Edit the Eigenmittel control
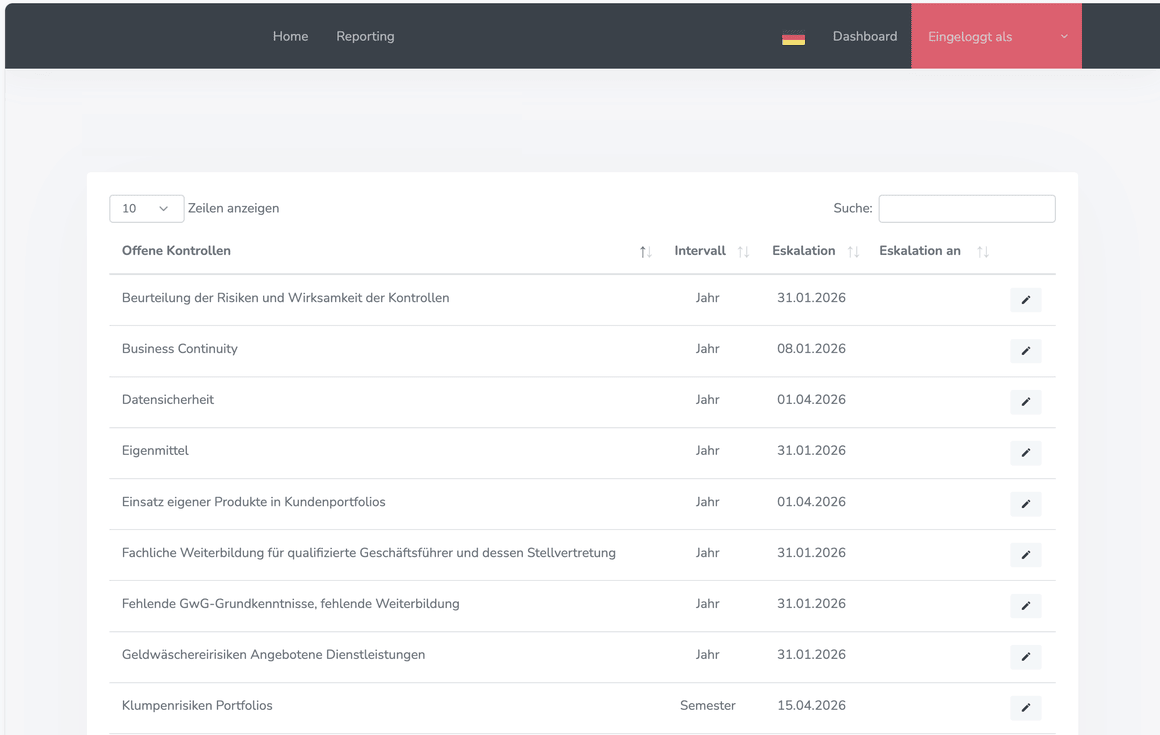The height and width of the screenshot is (735, 1160). pyautogui.click(x=1025, y=453)
